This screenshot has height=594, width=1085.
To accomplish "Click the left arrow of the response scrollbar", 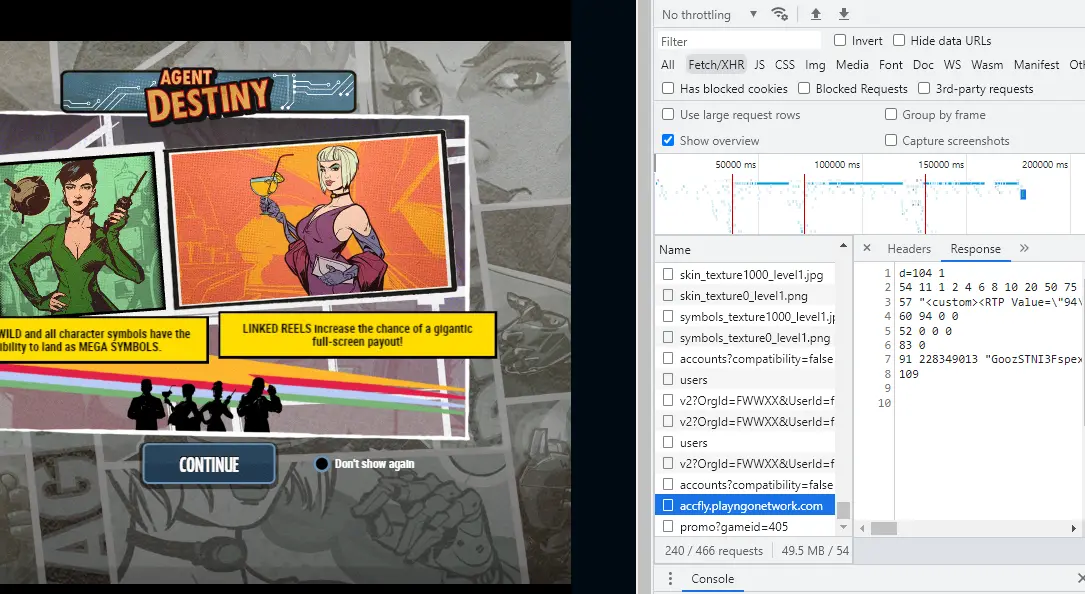I will (x=862, y=528).
